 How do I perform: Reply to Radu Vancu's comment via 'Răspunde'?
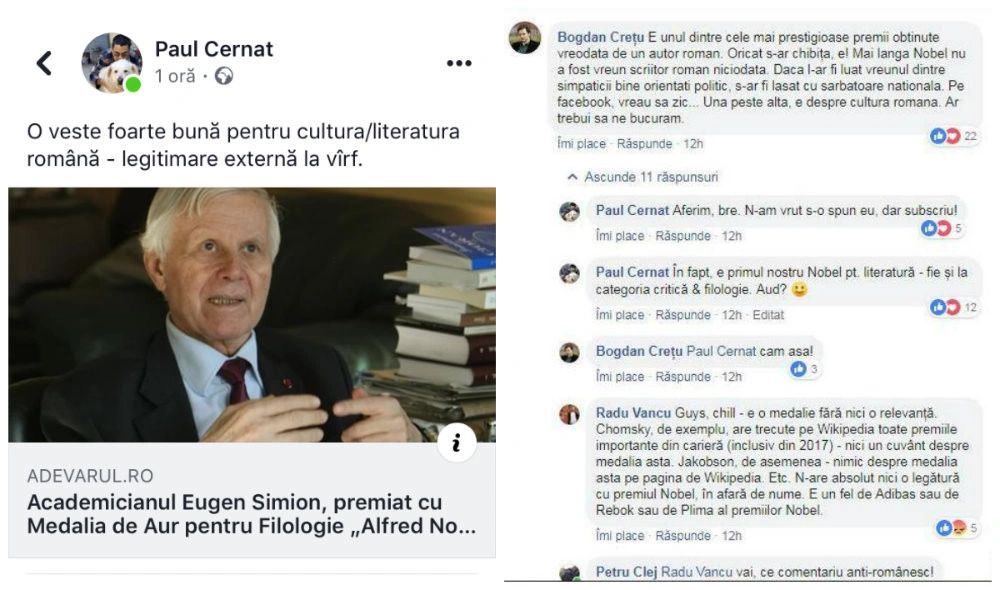click(683, 536)
